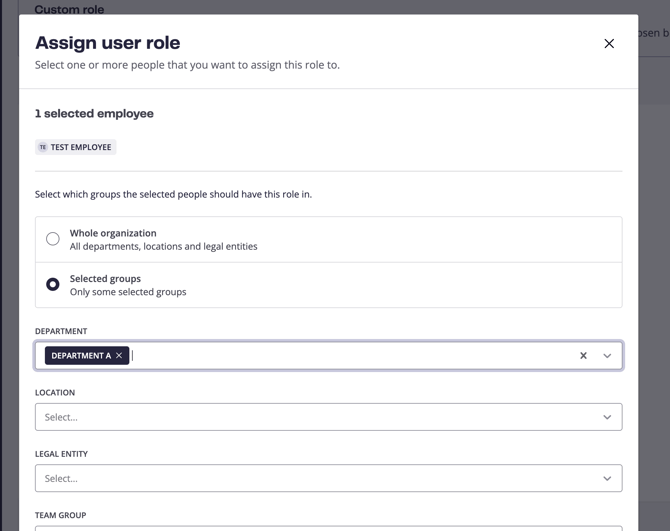Image resolution: width=670 pixels, height=531 pixels.
Task: Click the 1 selected employee heading
Action: [x=94, y=114]
